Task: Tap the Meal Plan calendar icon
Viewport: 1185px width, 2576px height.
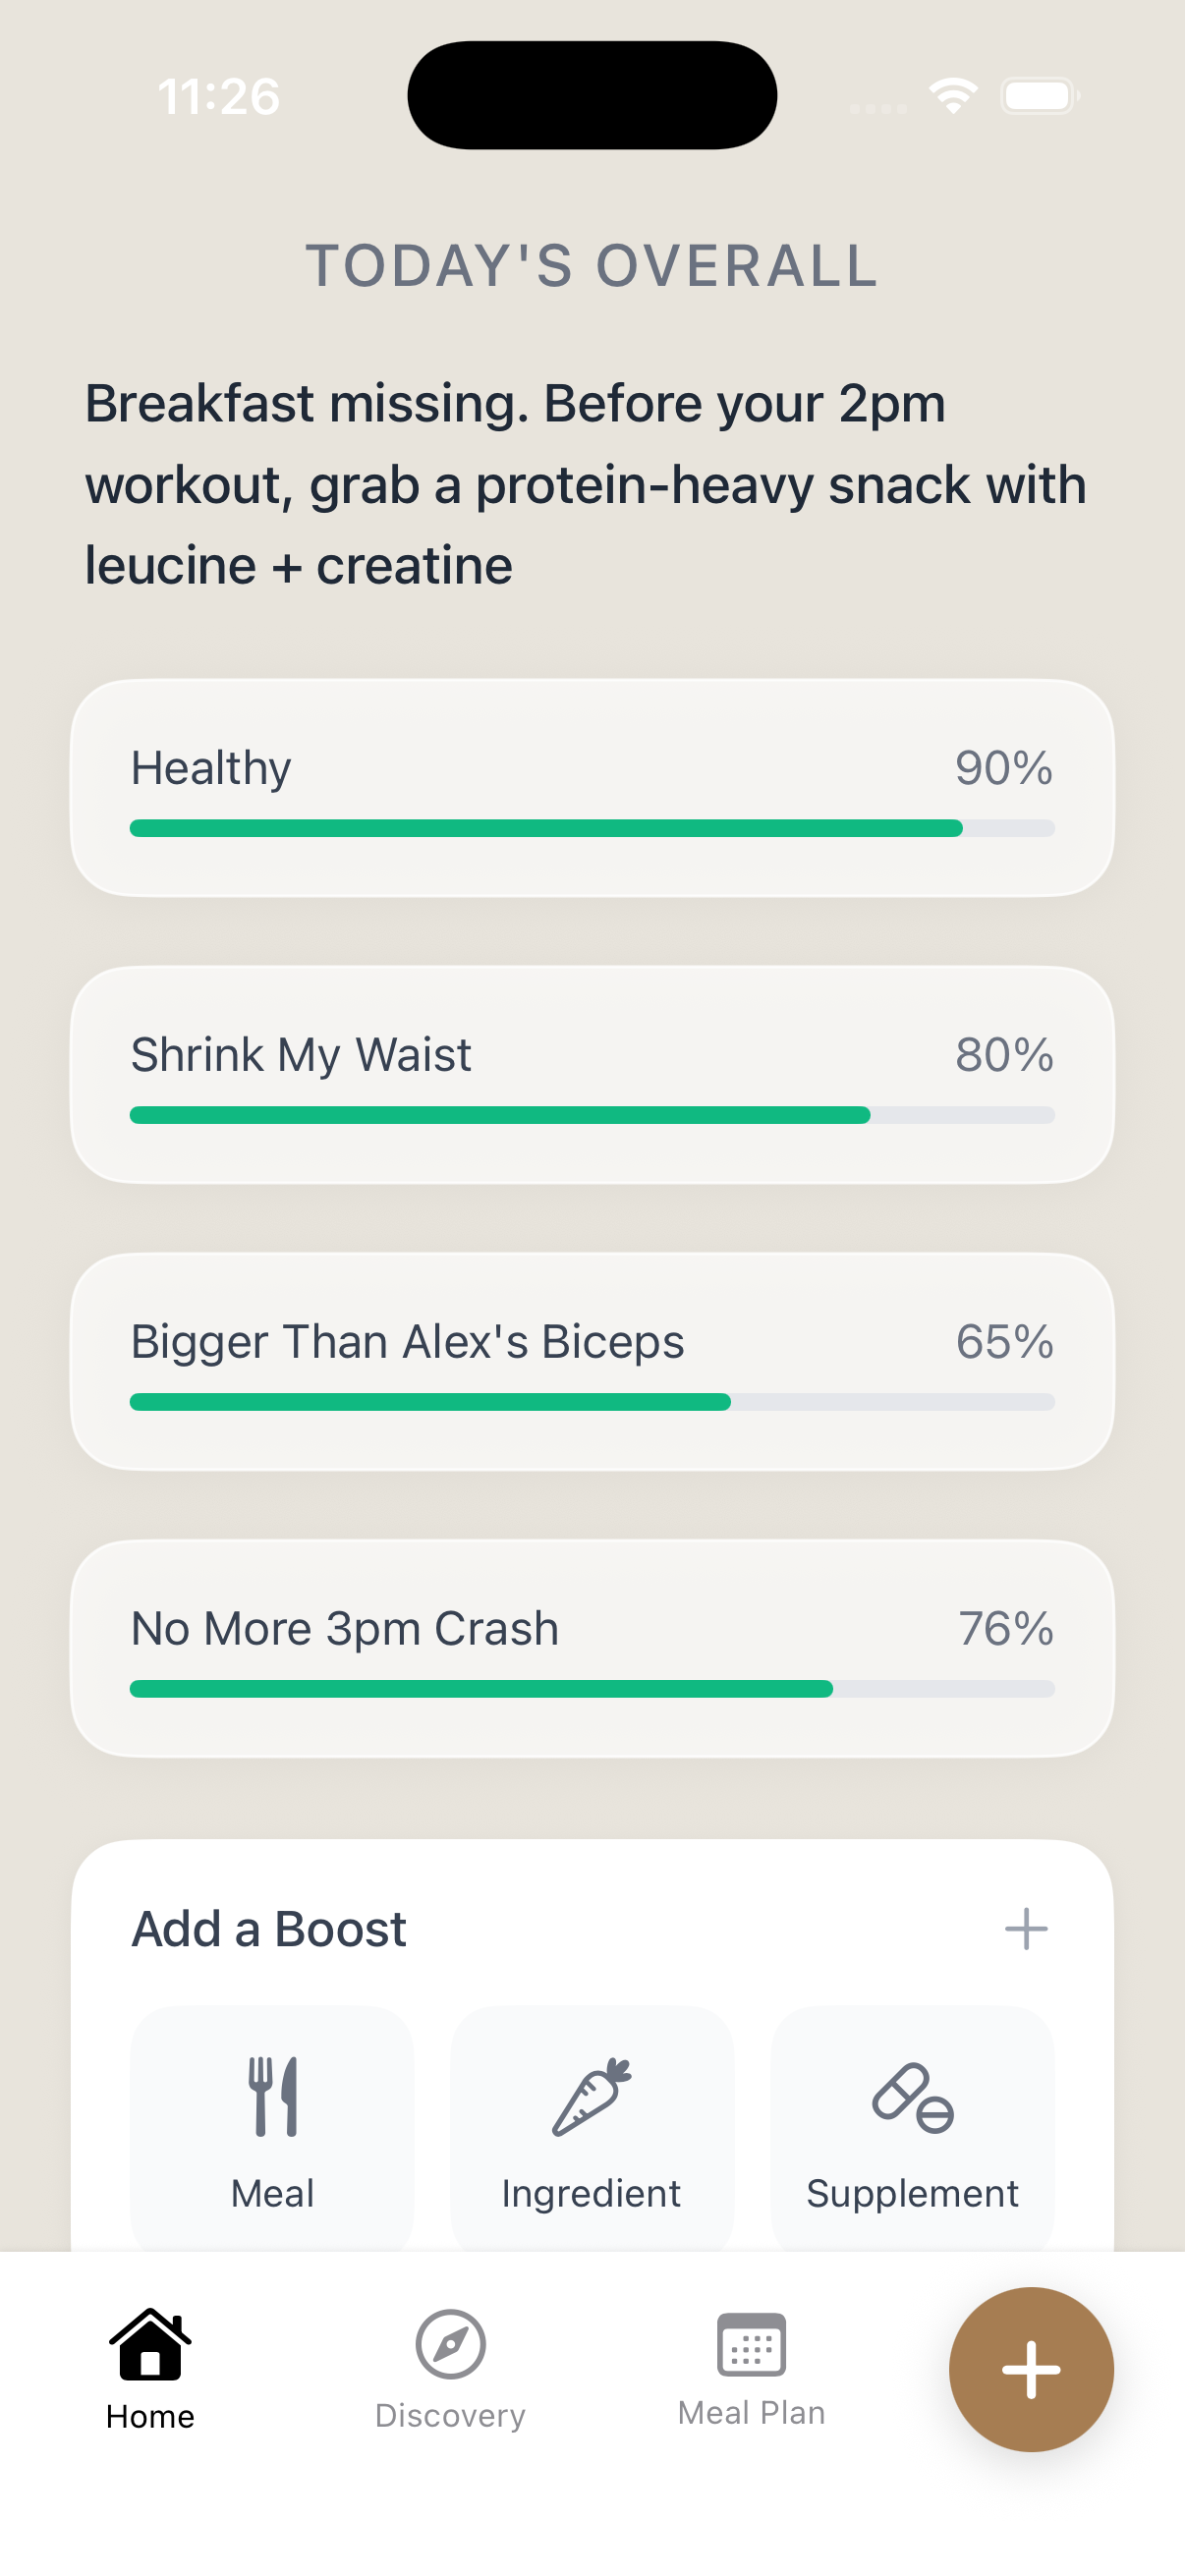Action: pyautogui.click(x=751, y=2344)
